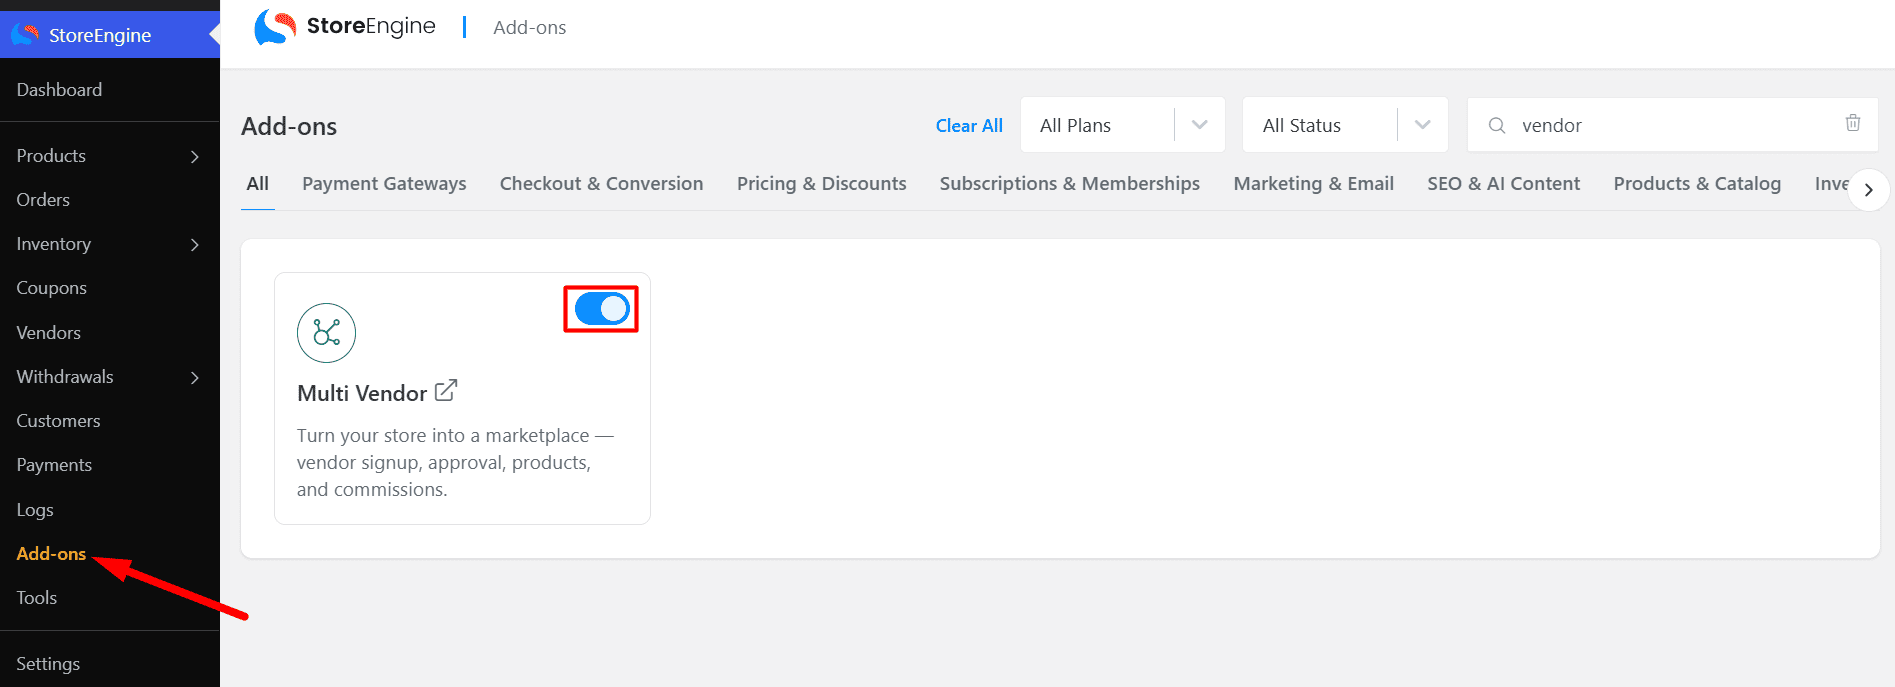
Task: Click the Multi Vendor description text
Action: (x=455, y=463)
